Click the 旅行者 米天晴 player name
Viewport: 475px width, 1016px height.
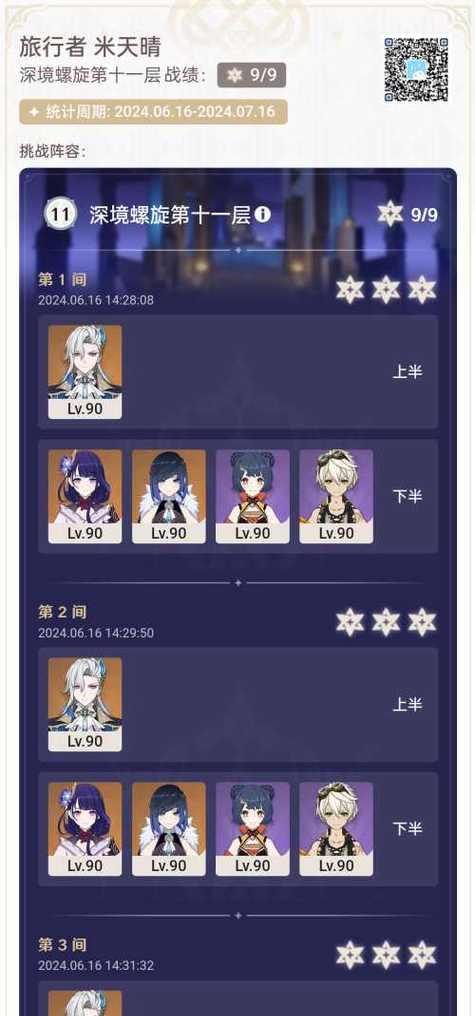[x=90, y=47]
